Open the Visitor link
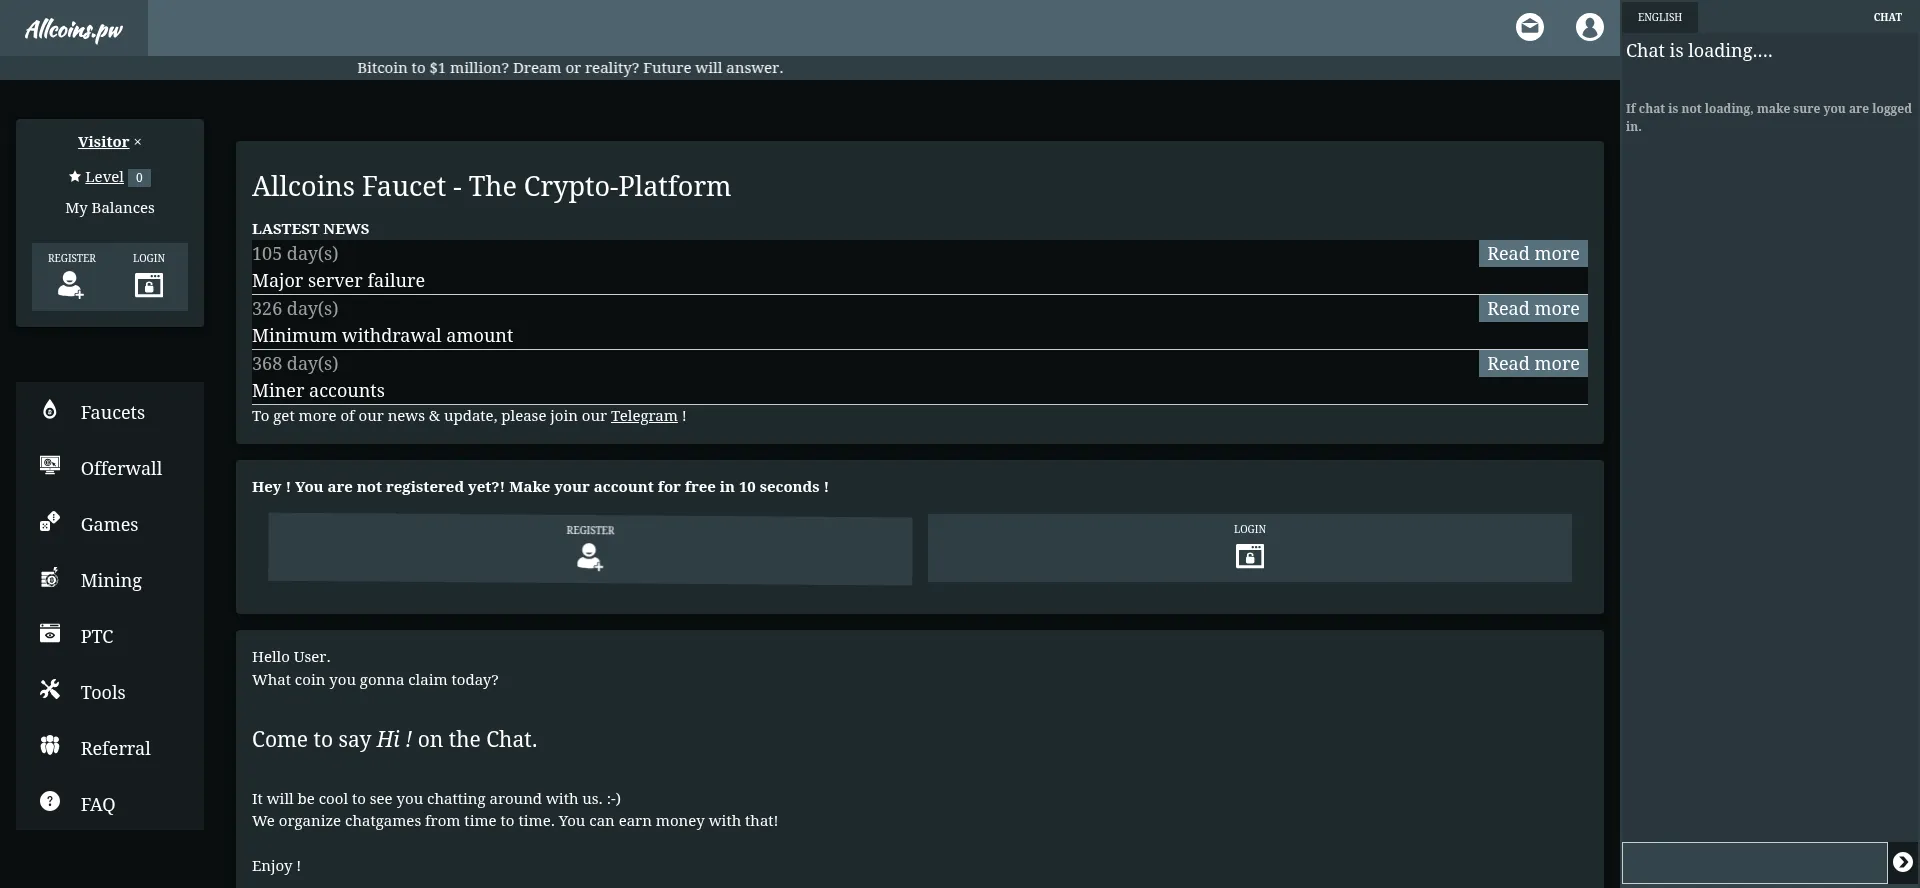 point(104,142)
